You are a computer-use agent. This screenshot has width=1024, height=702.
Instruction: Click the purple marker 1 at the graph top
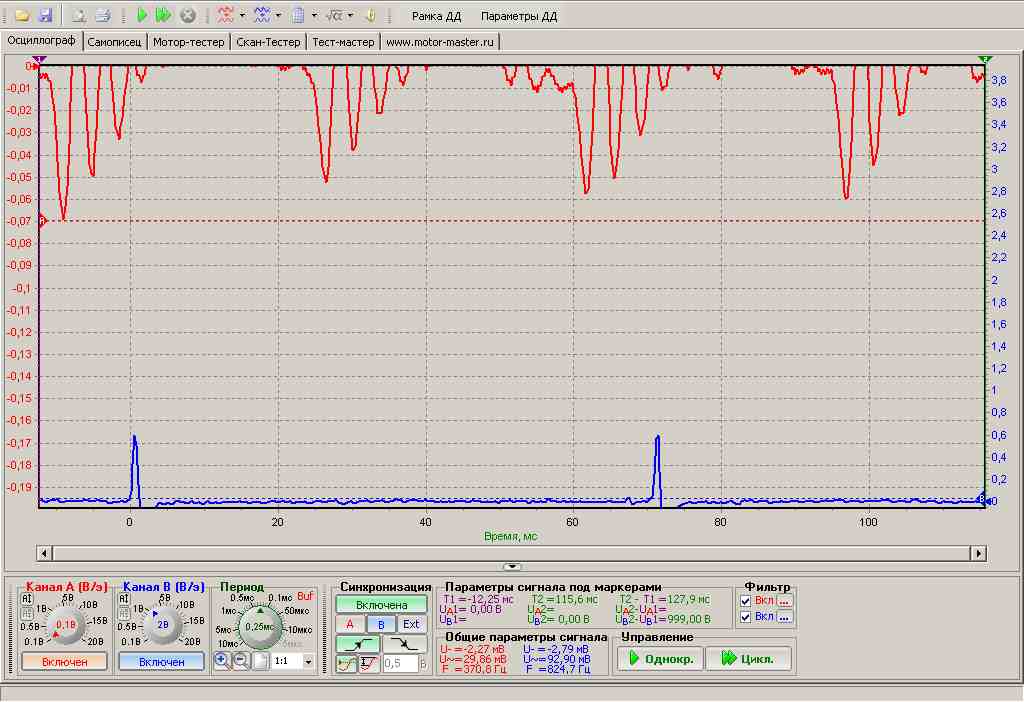(39, 60)
